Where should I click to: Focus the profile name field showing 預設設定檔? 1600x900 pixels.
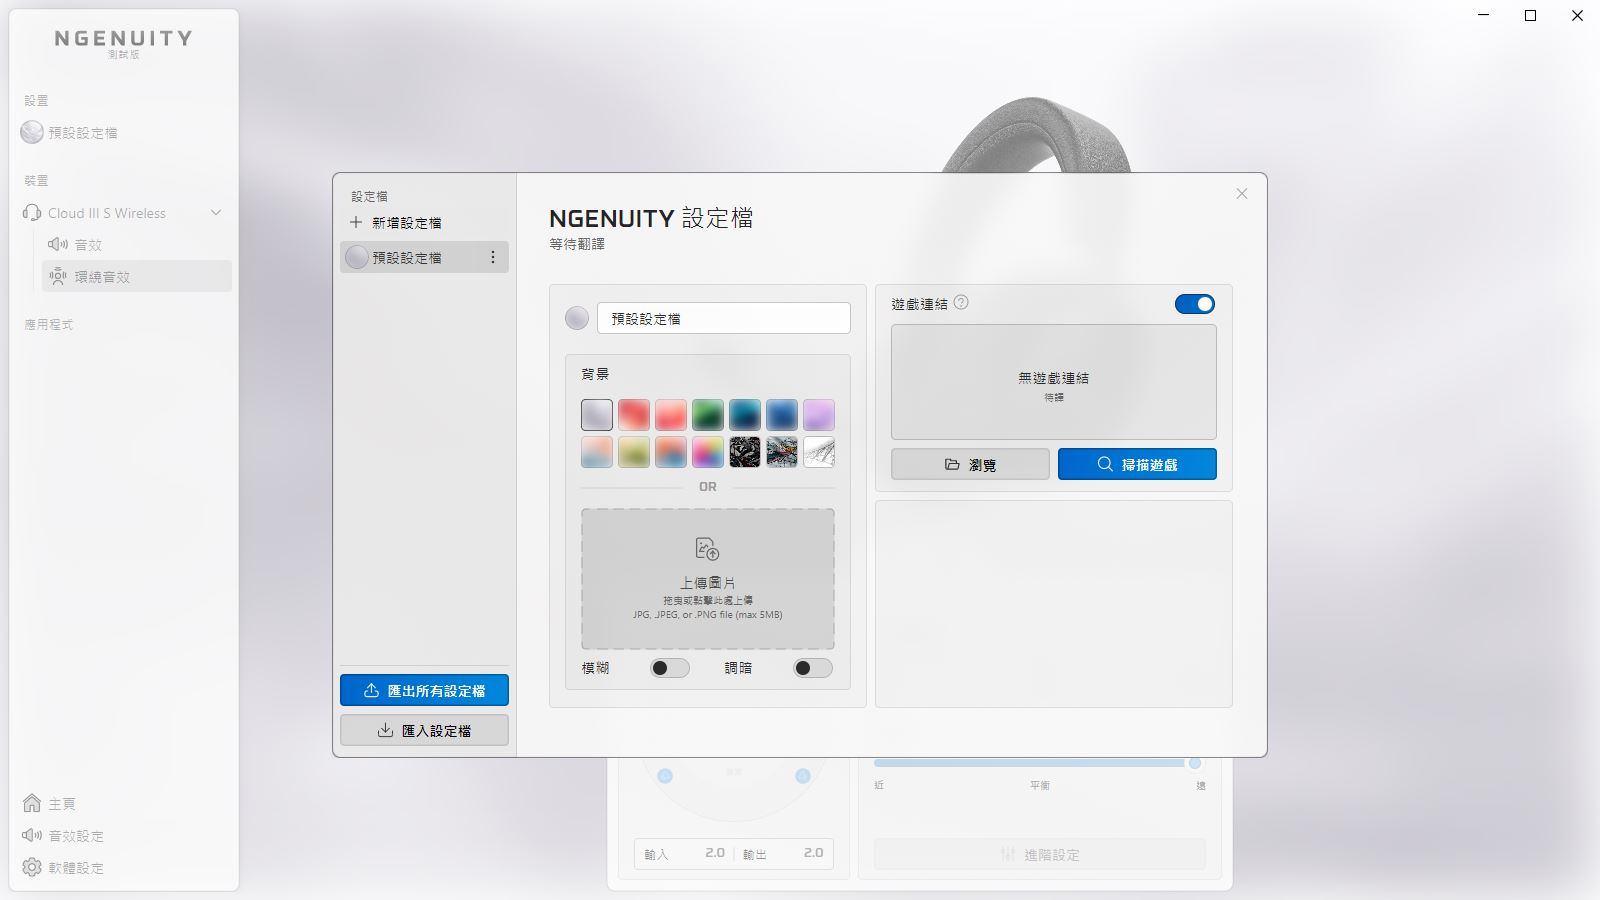pyautogui.click(x=724, y=318)
